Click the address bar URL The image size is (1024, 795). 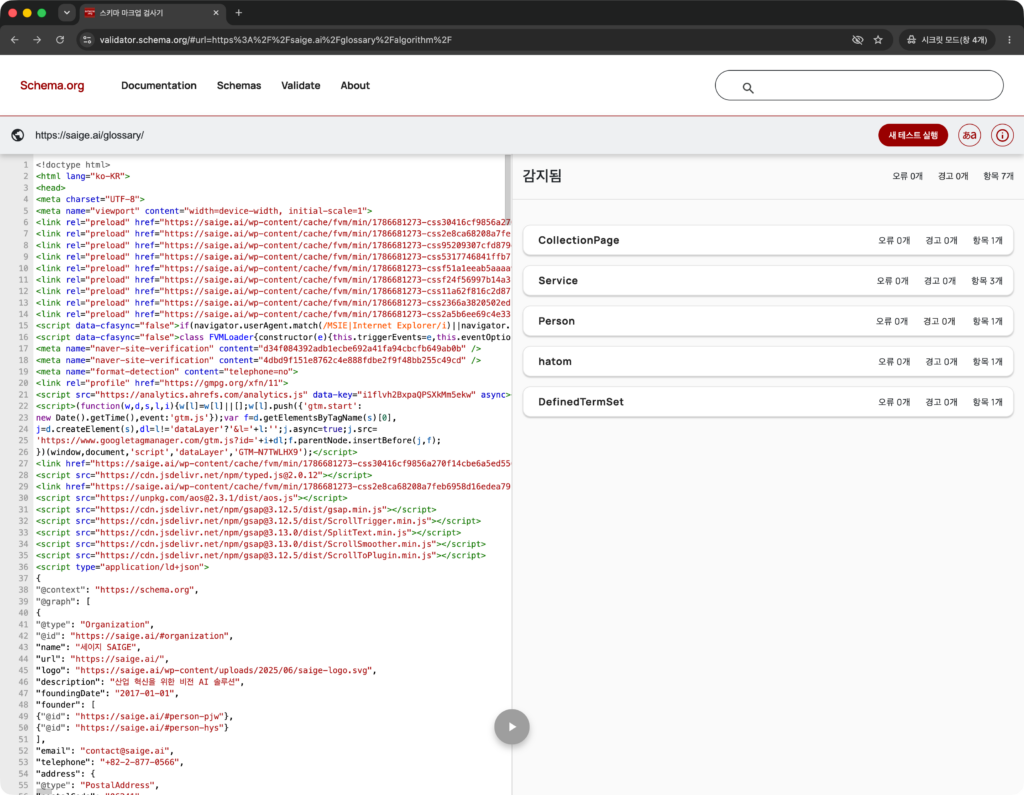click(x=276, y=40)
